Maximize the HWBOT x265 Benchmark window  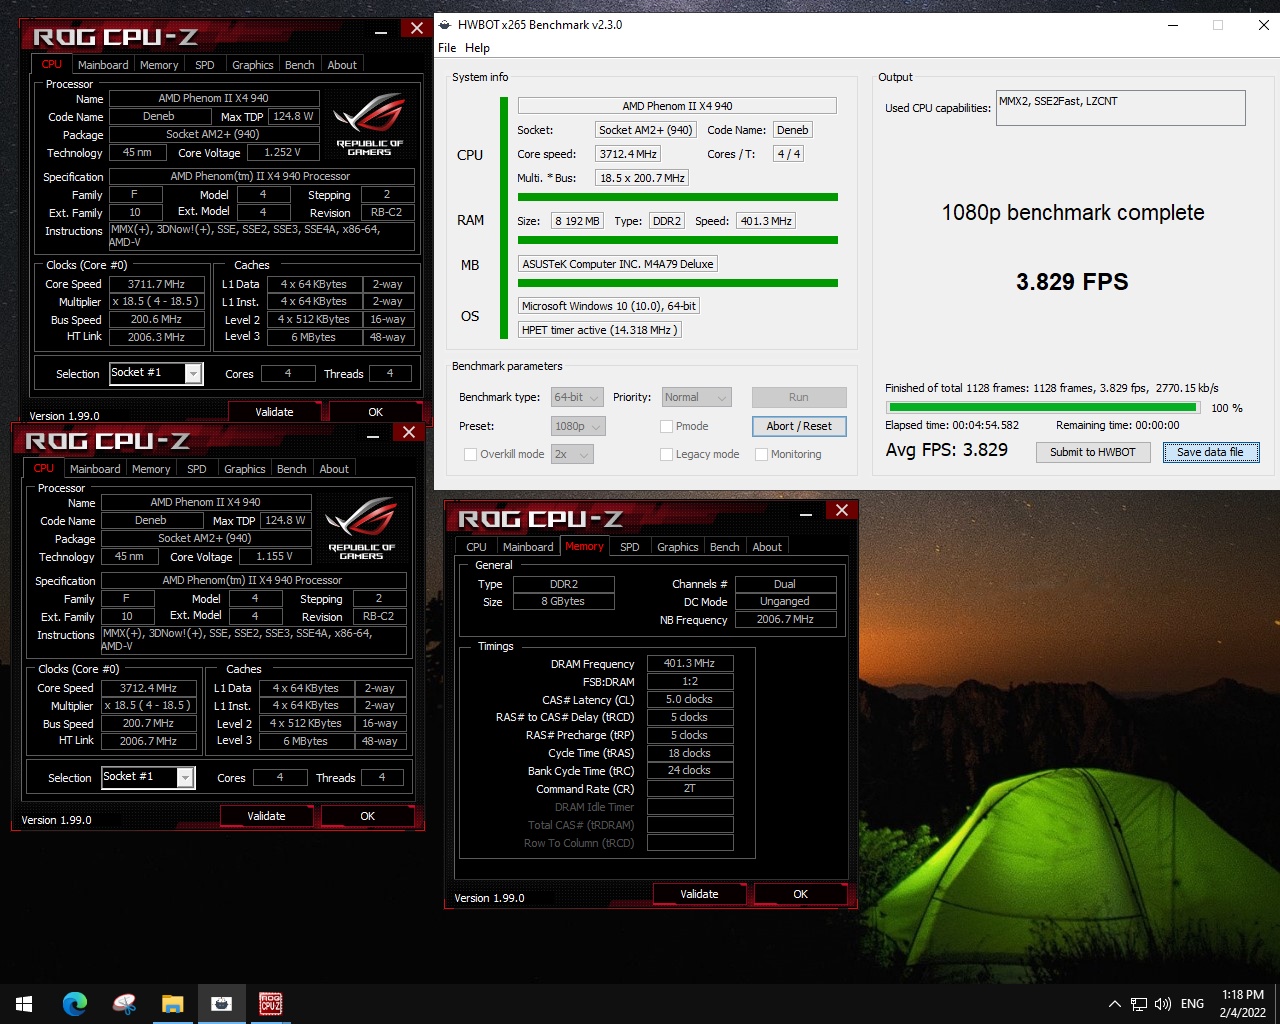pyautogui.click(x=1218, y=25)
